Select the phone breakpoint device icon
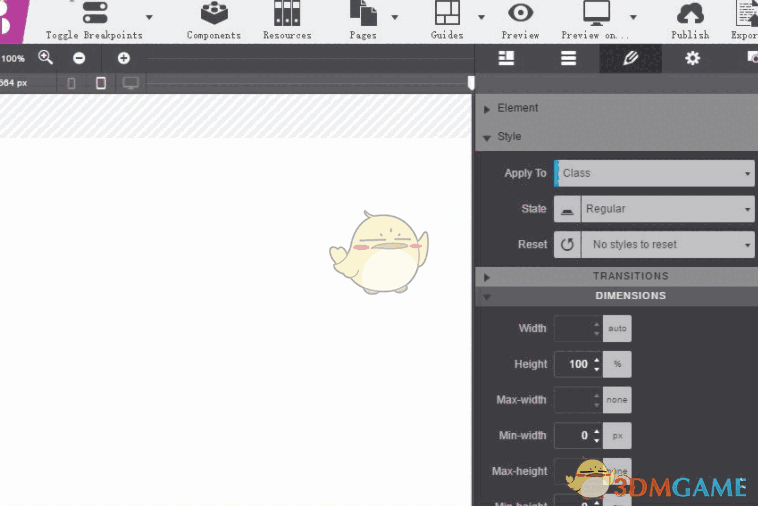758x506 pixels. pyautogui.click(x=72, y=83)
